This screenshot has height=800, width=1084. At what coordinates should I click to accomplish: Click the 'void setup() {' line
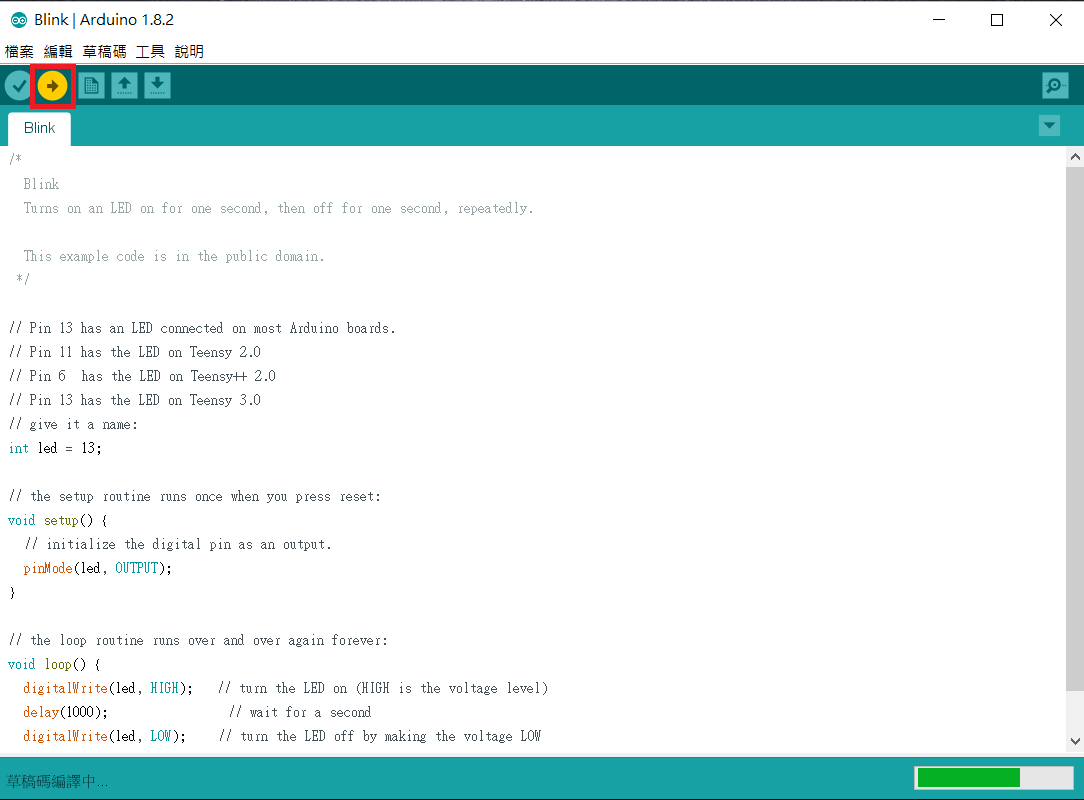[57, 520]
